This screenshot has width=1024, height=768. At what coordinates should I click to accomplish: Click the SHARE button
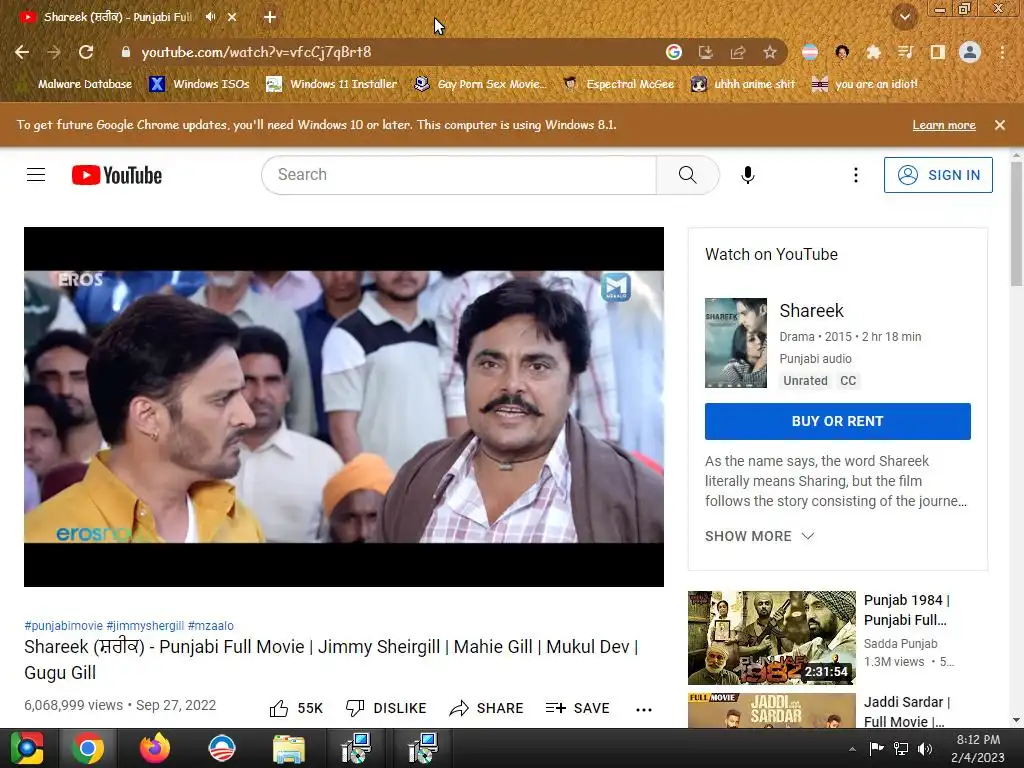click(487, 709)
